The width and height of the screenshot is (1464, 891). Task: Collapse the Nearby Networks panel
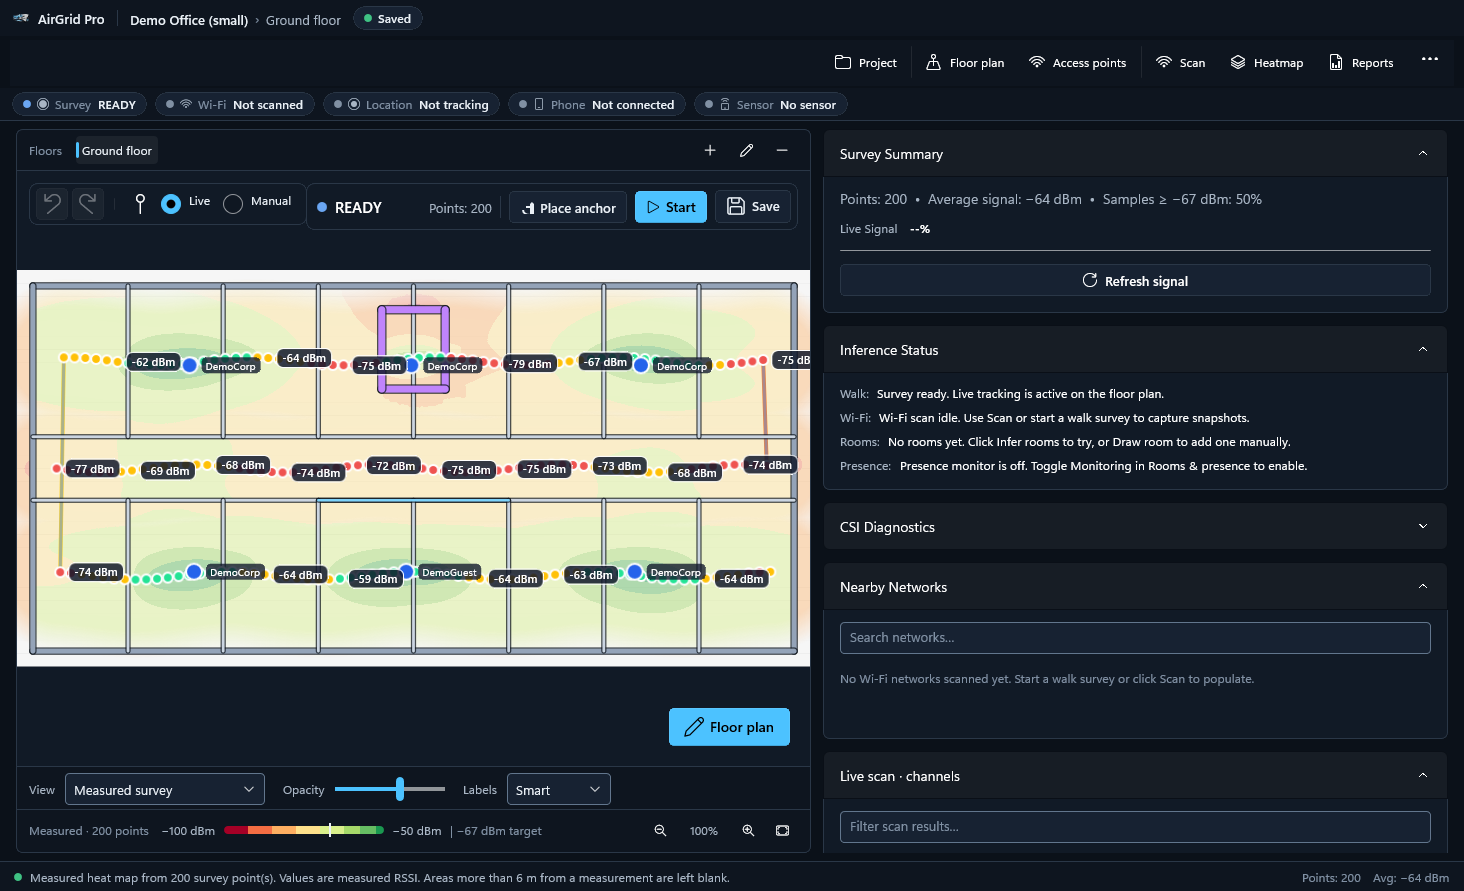[1423, 587]
